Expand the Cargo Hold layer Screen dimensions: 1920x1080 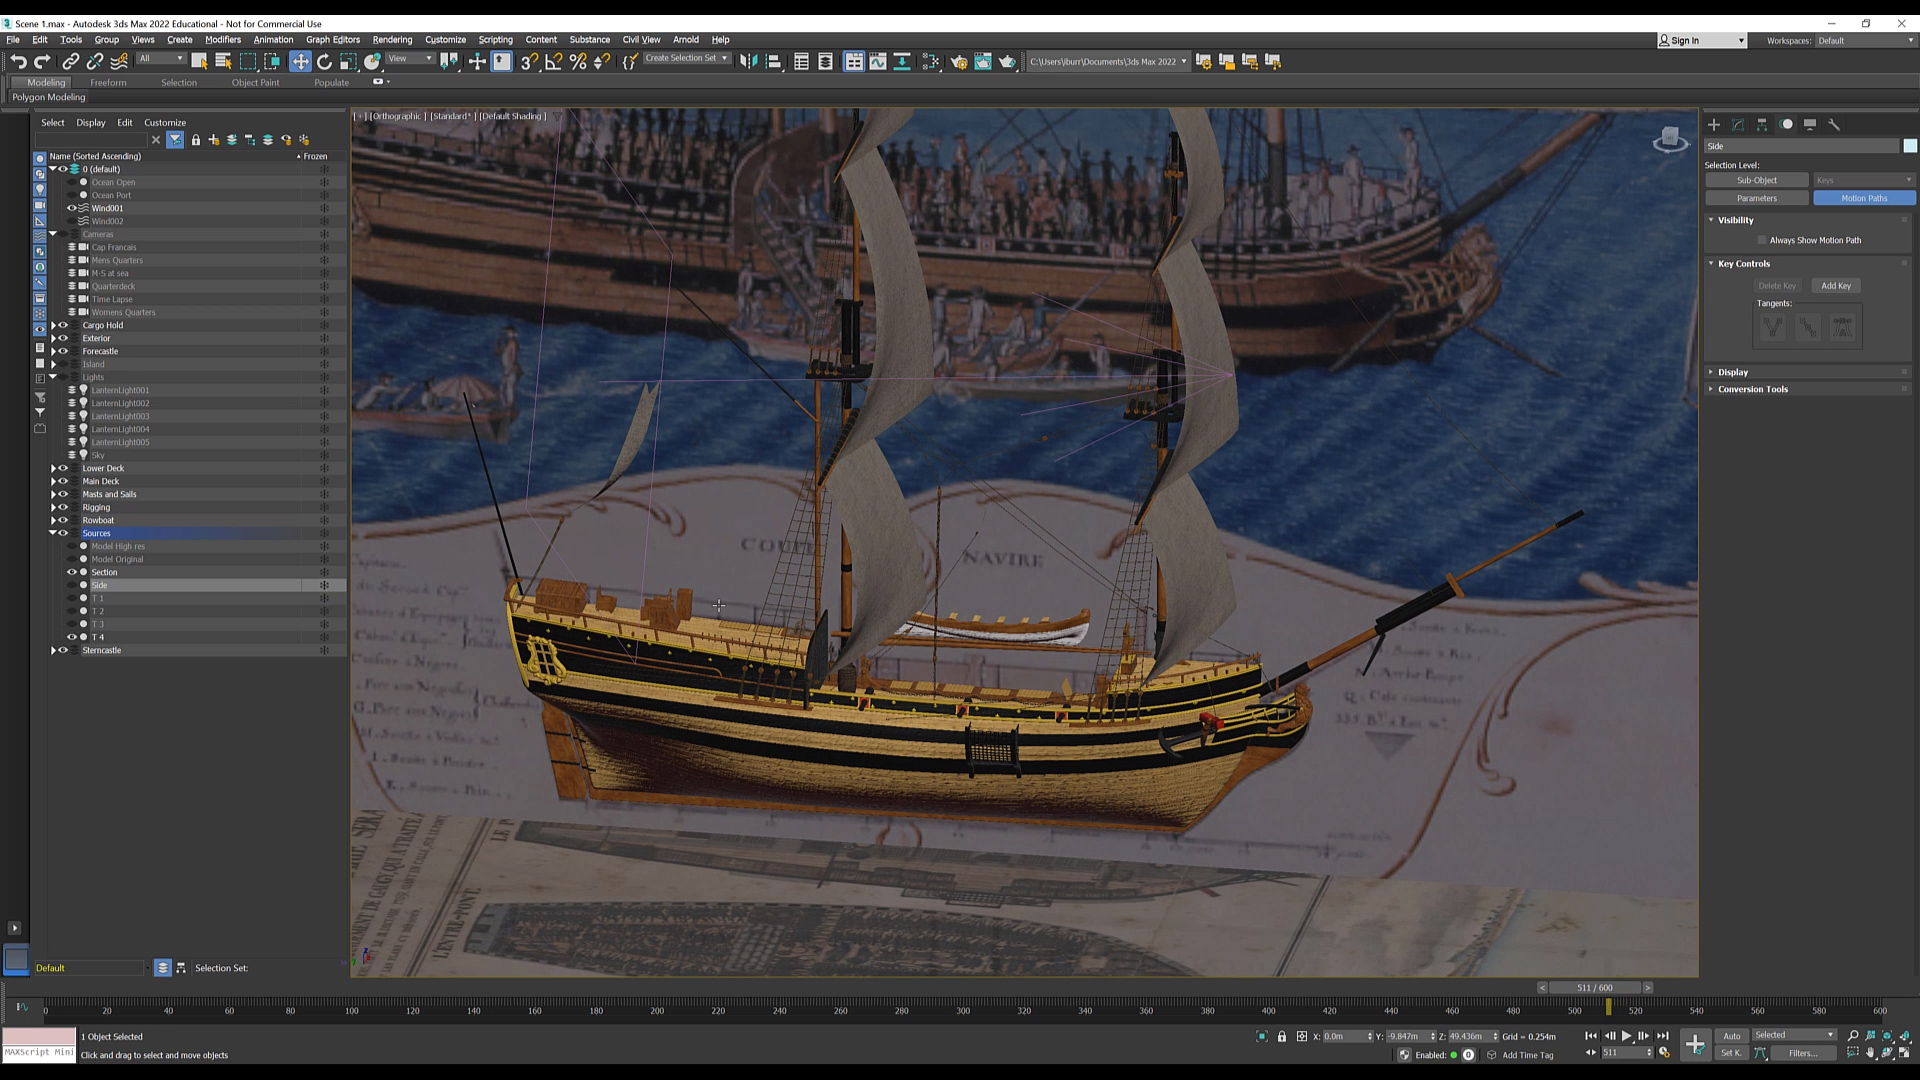53,325
